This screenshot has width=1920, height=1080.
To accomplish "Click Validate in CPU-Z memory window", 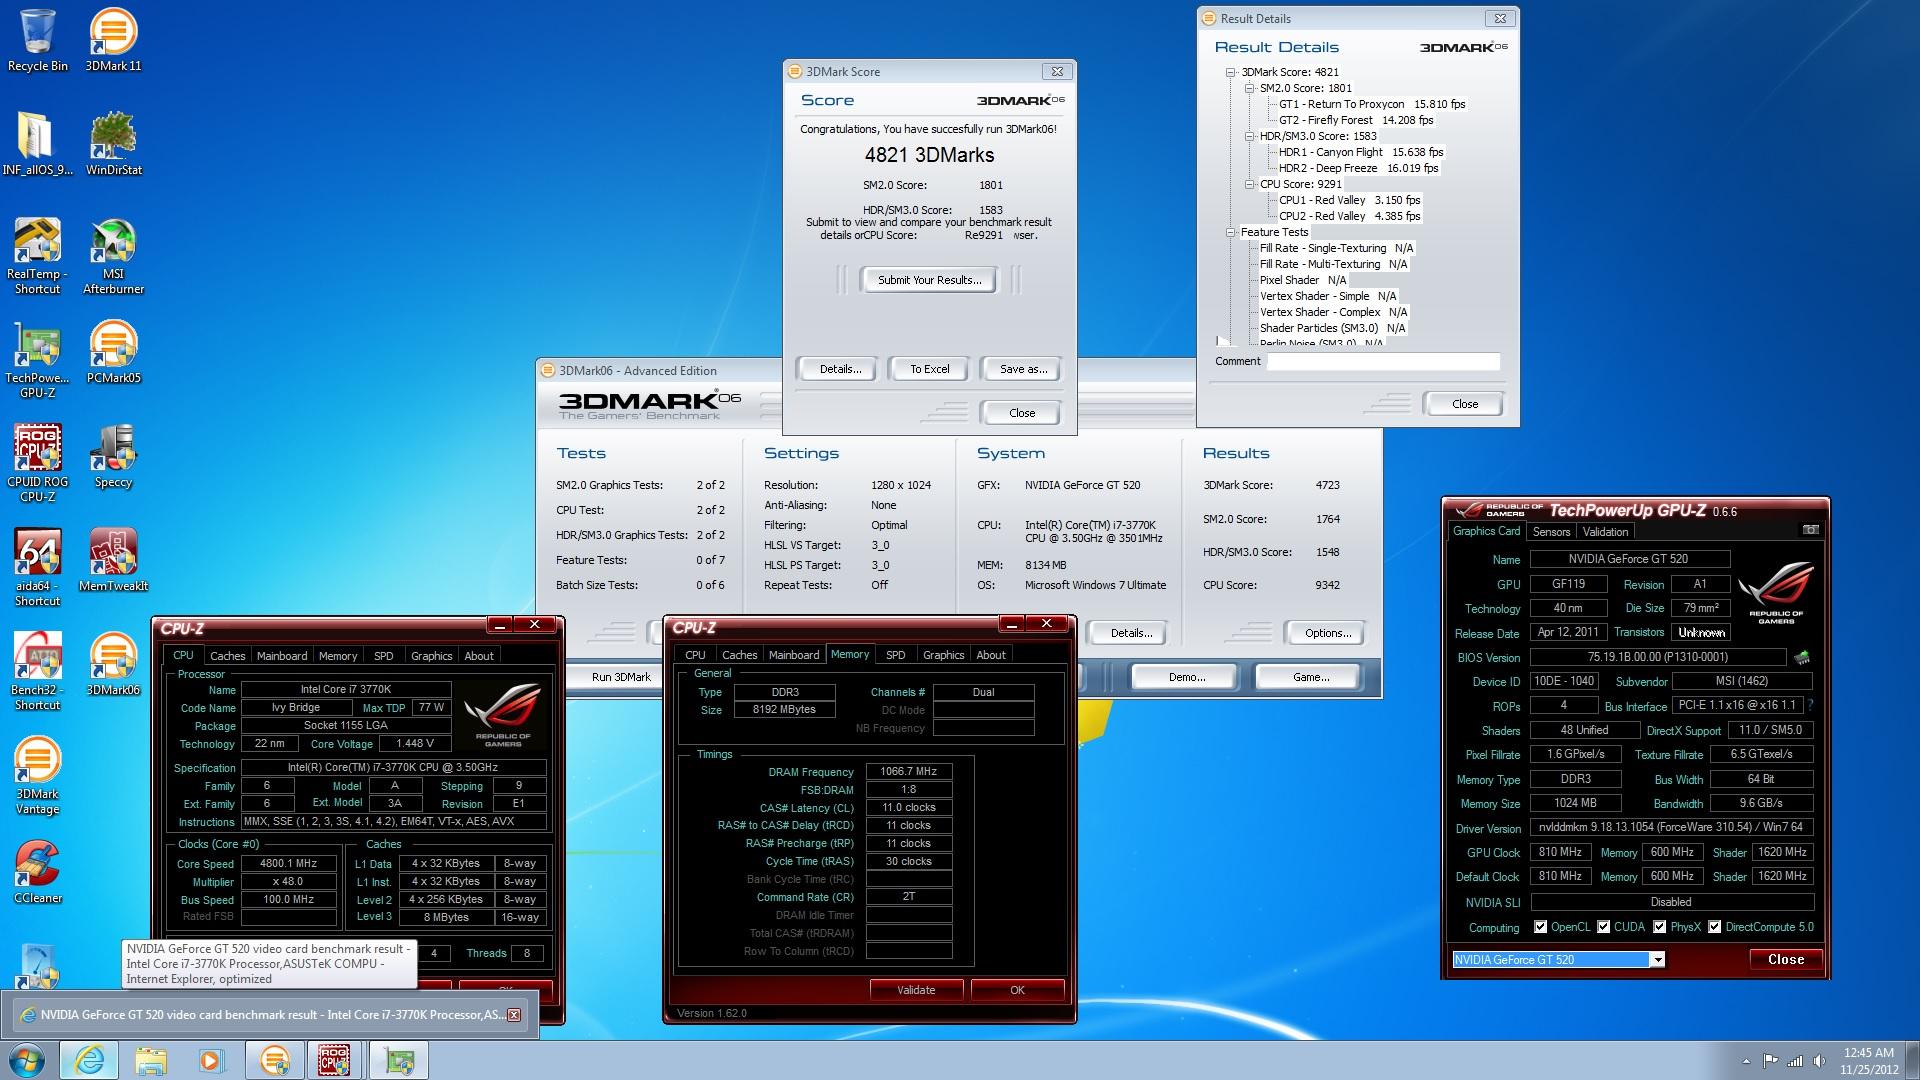I will click(x=916, y=990).
